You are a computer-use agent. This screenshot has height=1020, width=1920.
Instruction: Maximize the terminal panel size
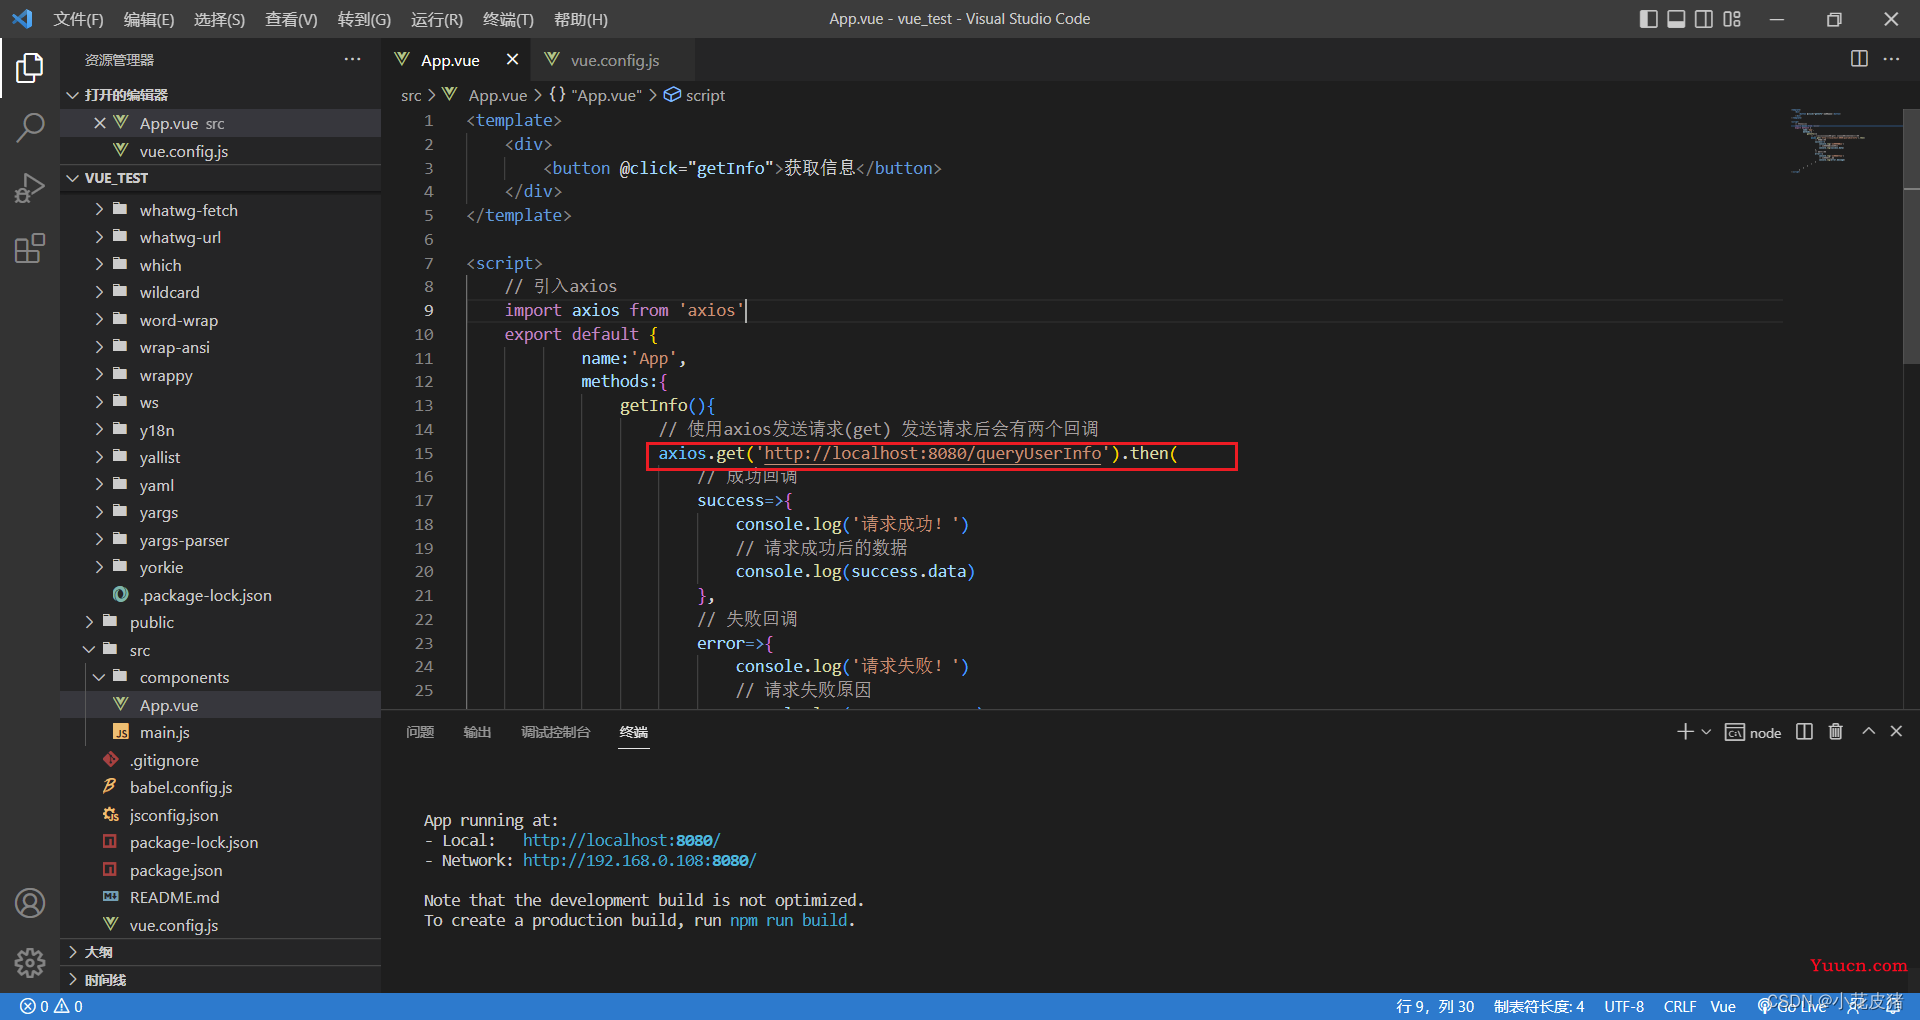[x=1868, y=732]
